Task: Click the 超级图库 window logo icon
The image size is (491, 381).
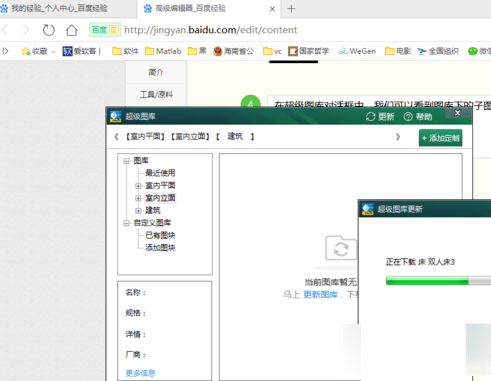Action: tap(116, 116)
